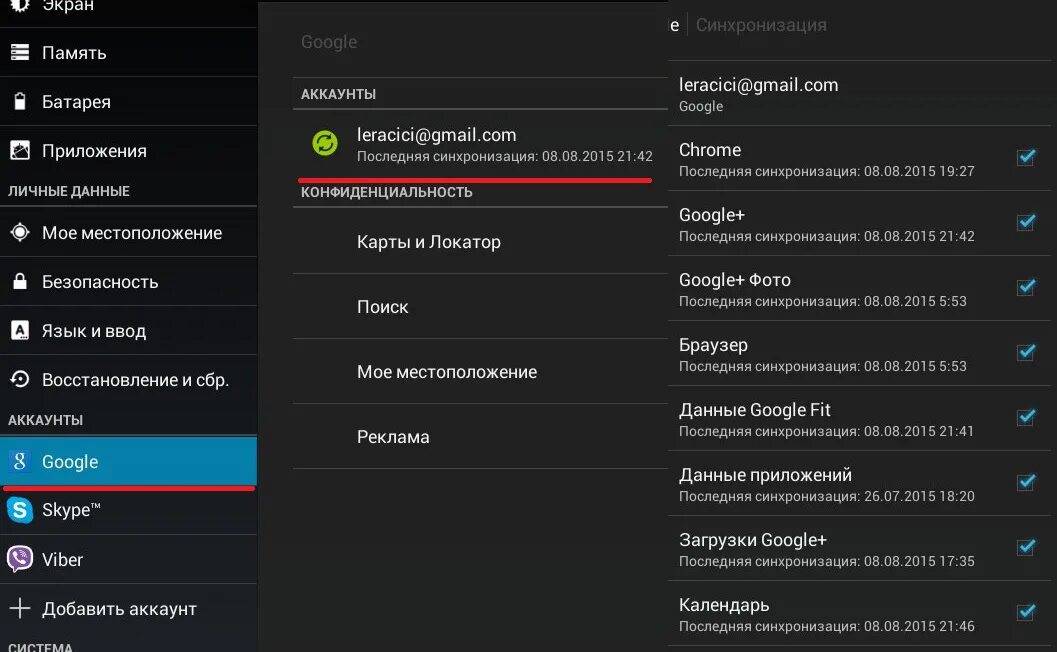Tap Последняя синхронизация: 08.08.2015 19:27 text
Image resolution: width=1057 pixels, height=652 pixels.
[x=826, y=171]
